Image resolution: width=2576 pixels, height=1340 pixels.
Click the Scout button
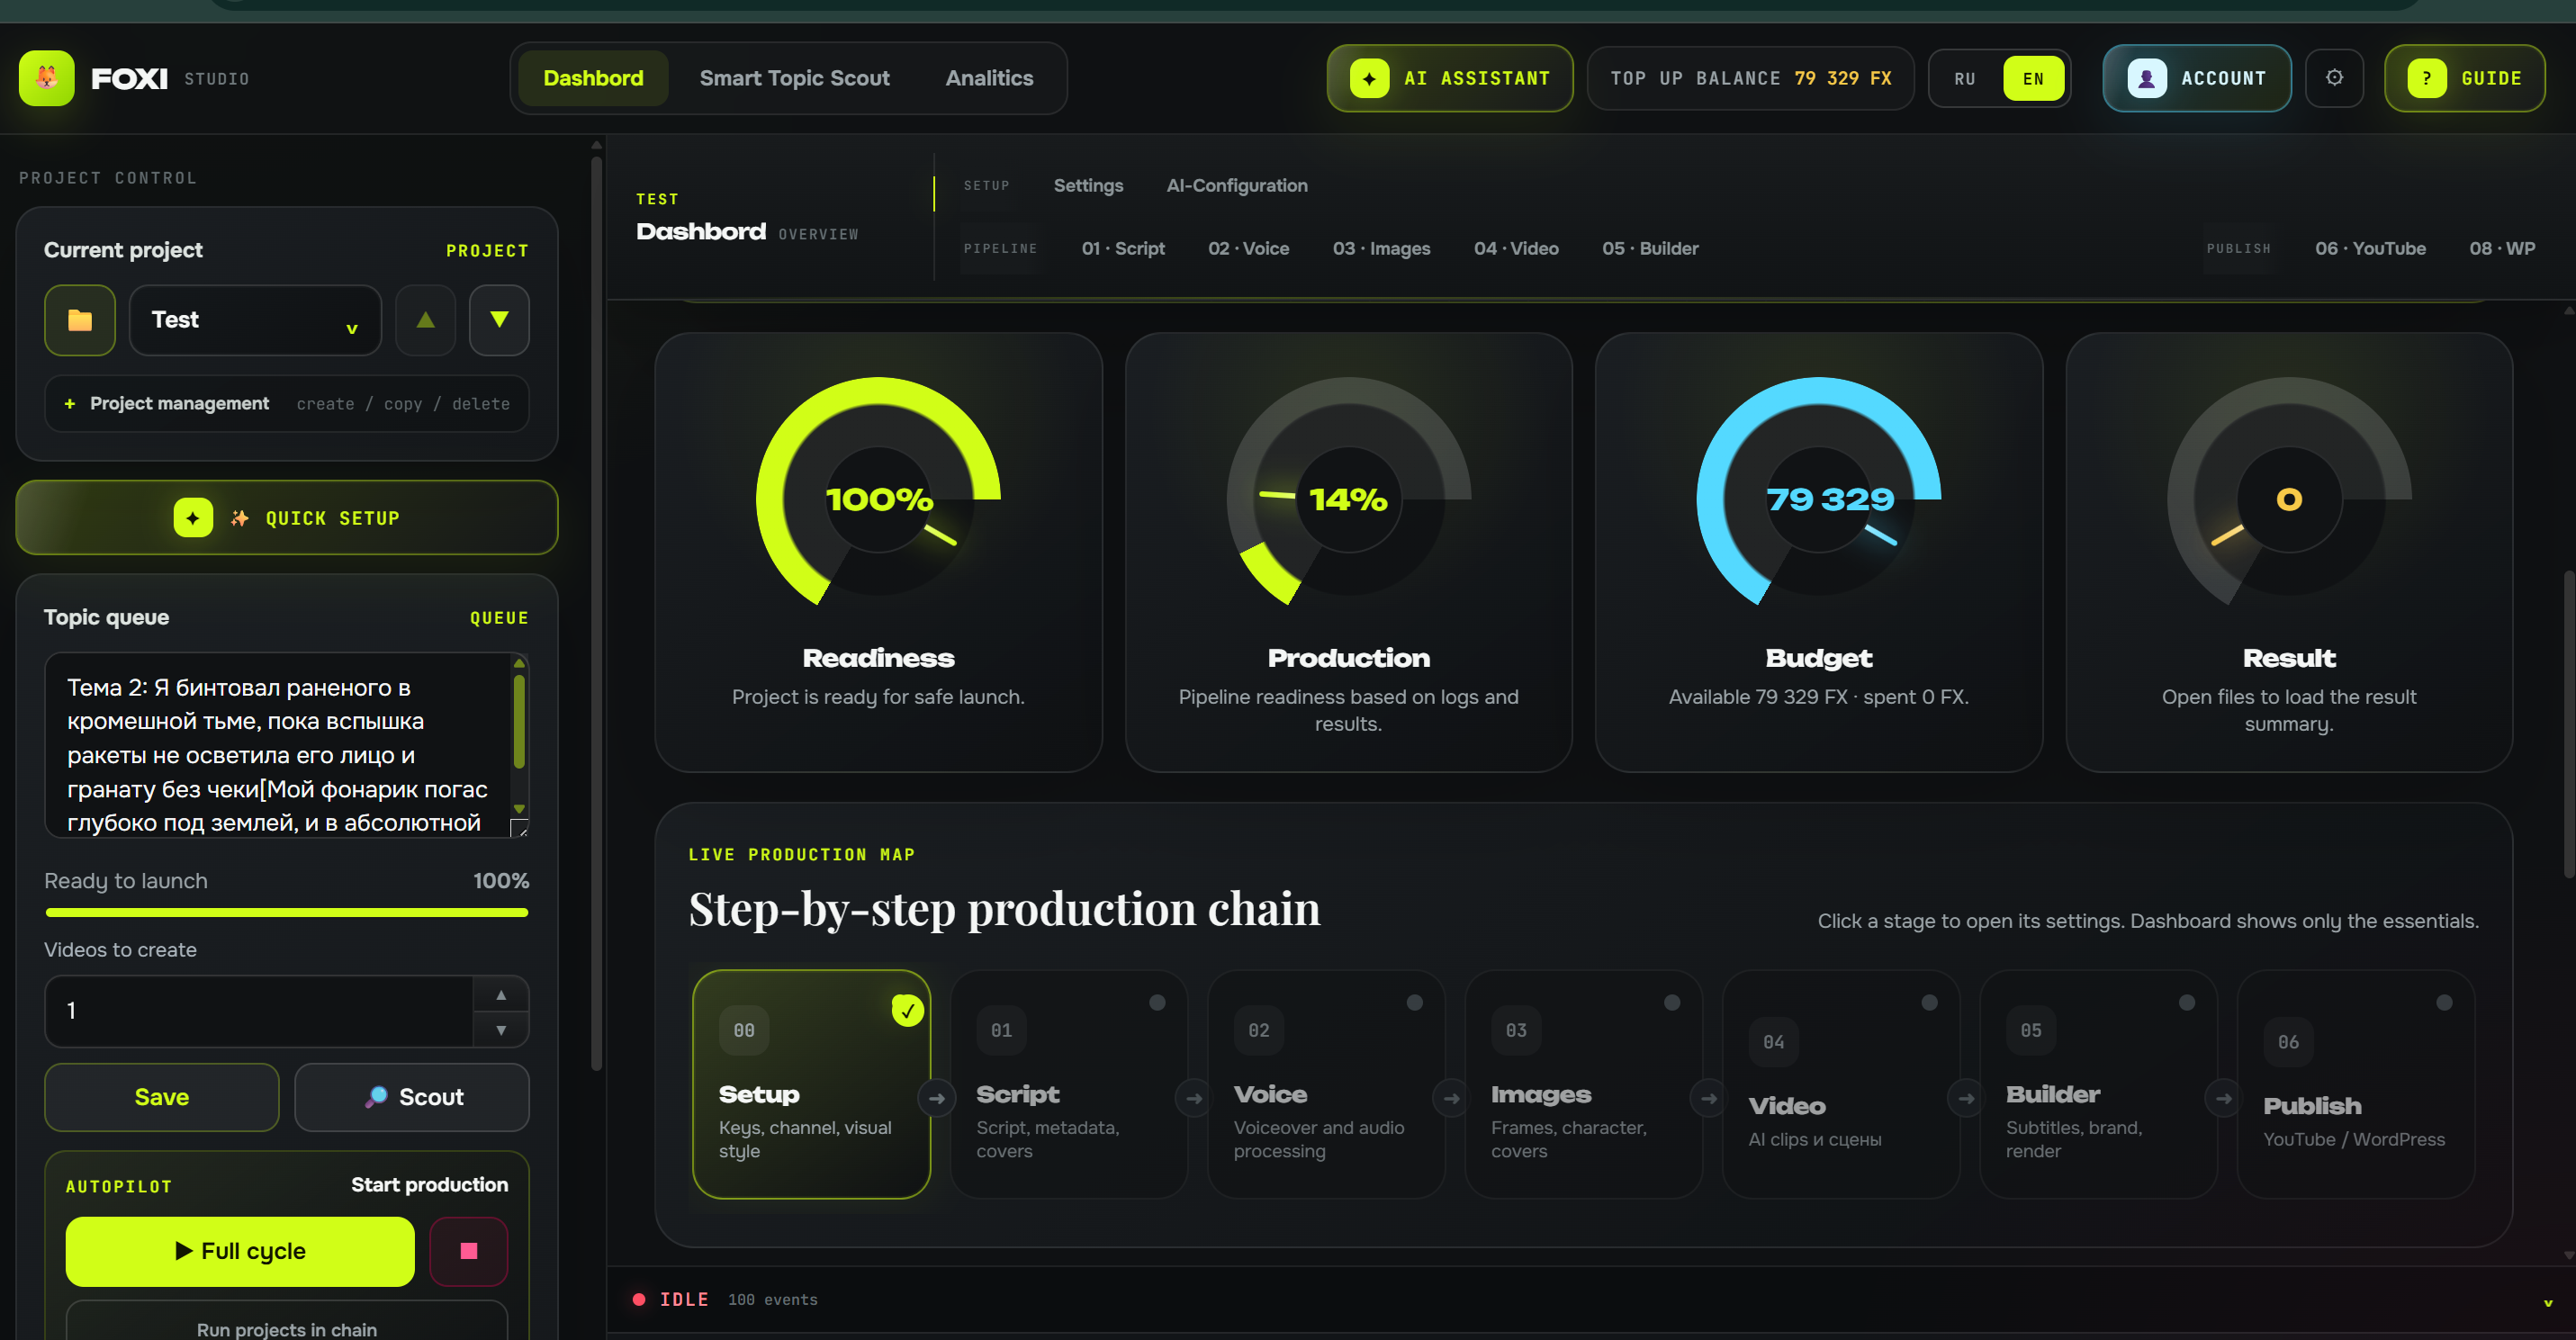(412, 1097)
